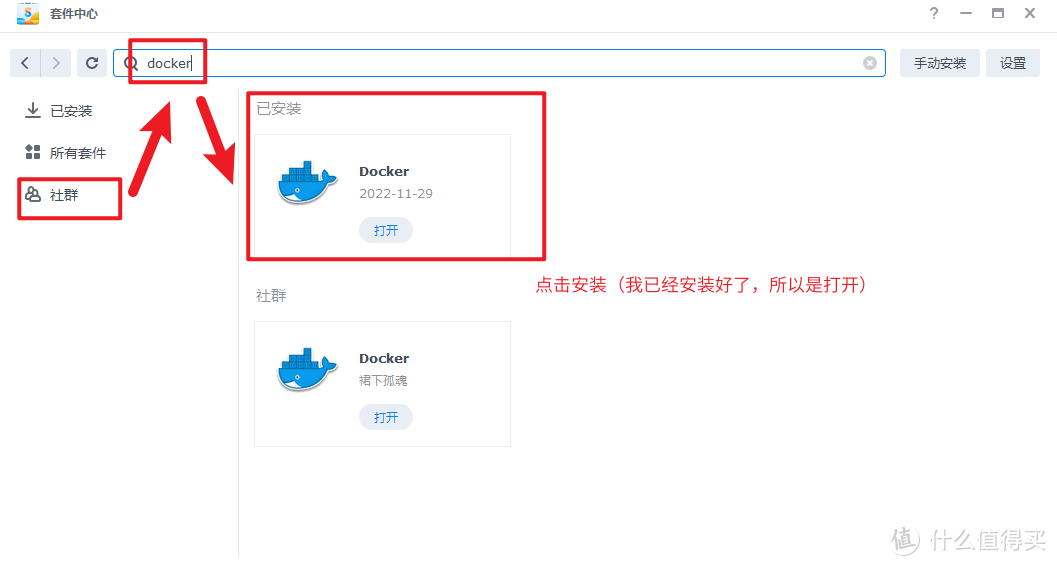Click the search field containing docker
This screenshot has width=1057, height=566.
point(499,63)
